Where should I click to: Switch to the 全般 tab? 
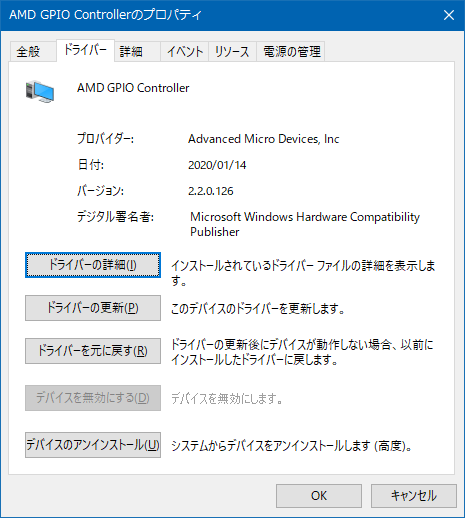(33, 52)
